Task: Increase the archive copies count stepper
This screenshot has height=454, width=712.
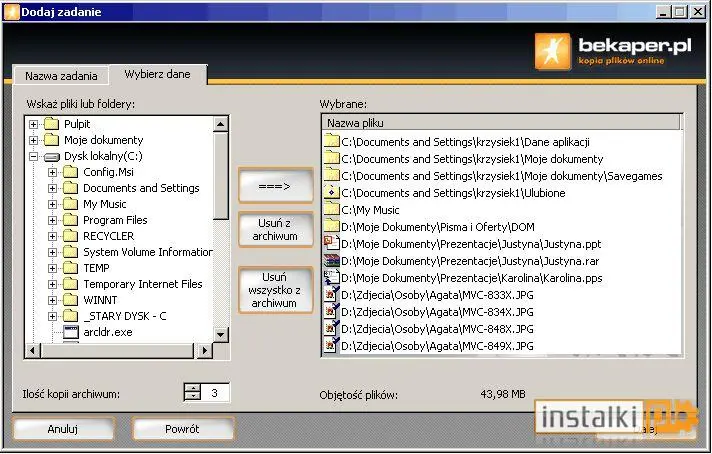Action: click(x=193, y=388)
